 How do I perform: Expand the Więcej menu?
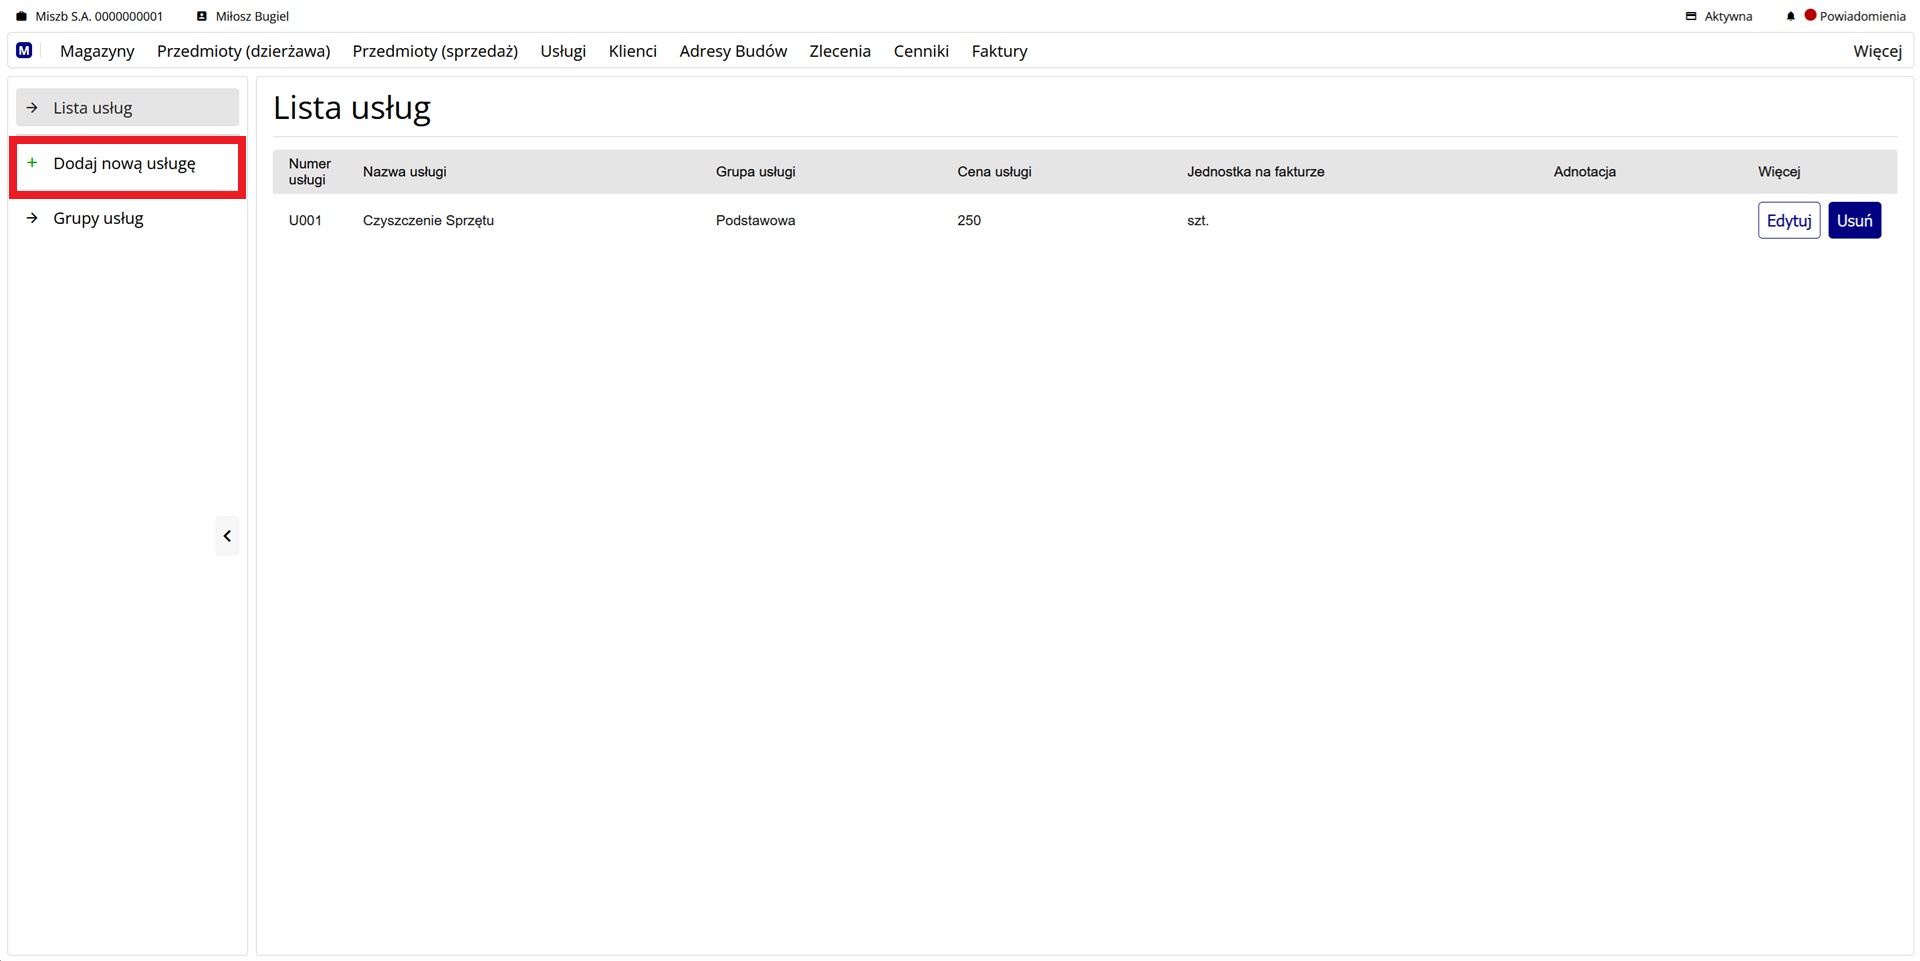1876,51
